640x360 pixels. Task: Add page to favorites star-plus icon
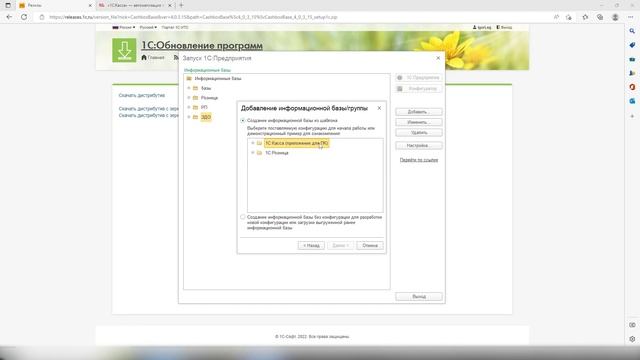(x=569, y=17)
